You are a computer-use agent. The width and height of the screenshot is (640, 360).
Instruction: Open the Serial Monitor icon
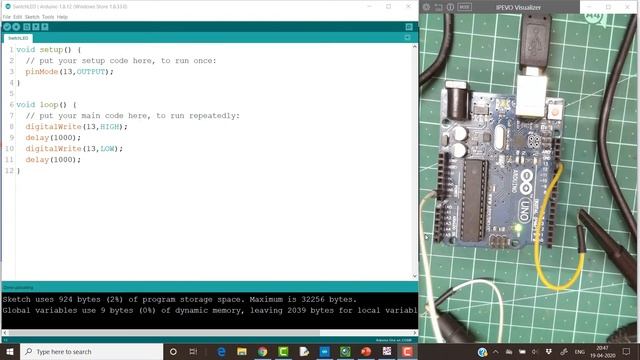coord(409,27)
